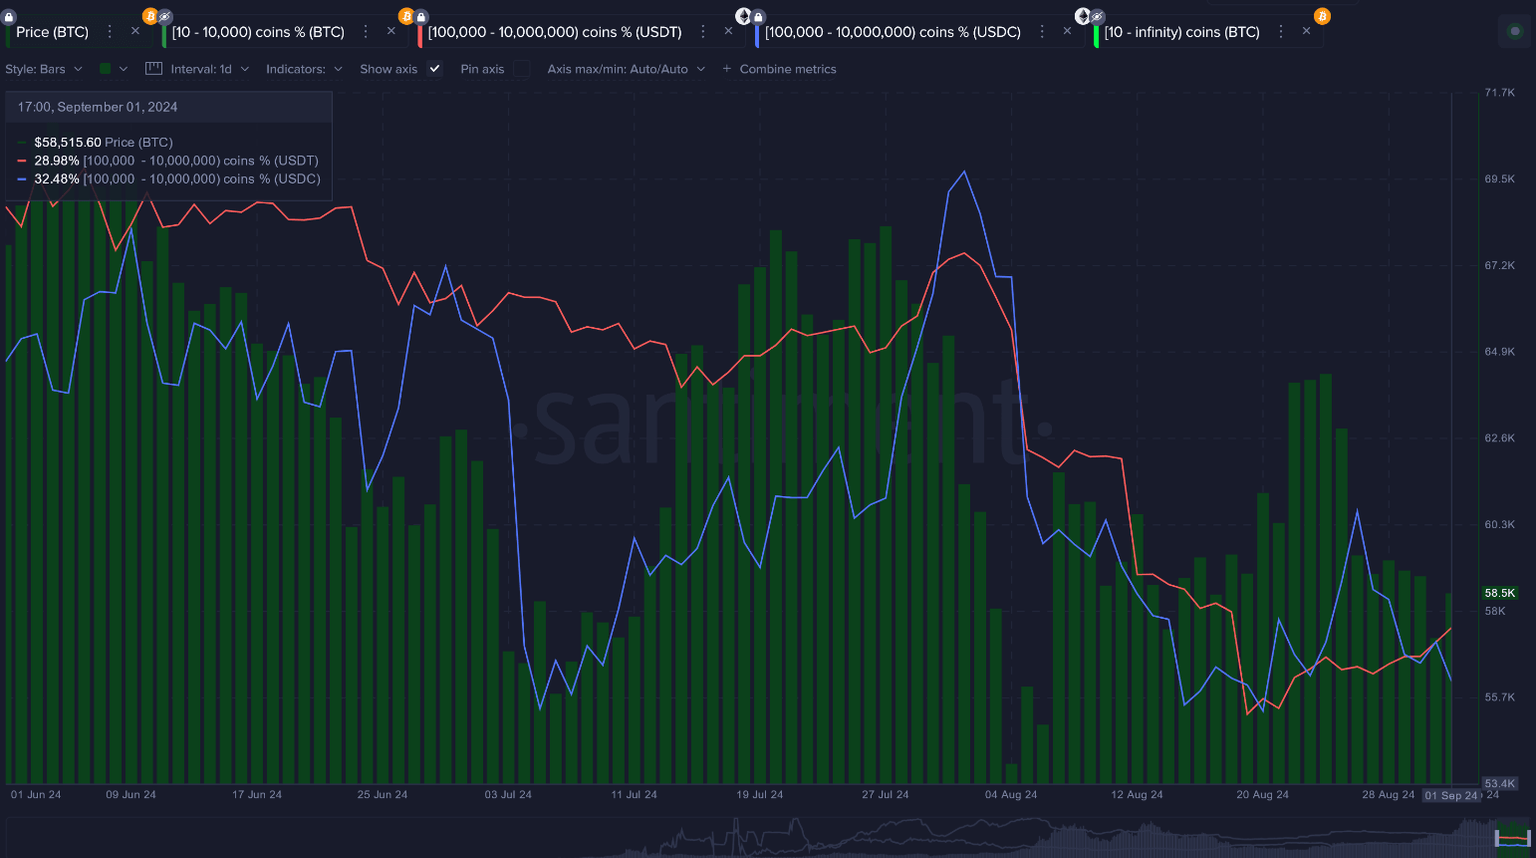Click the Bitcoin icon on Price (BTC) tab corner

(150, 16)
